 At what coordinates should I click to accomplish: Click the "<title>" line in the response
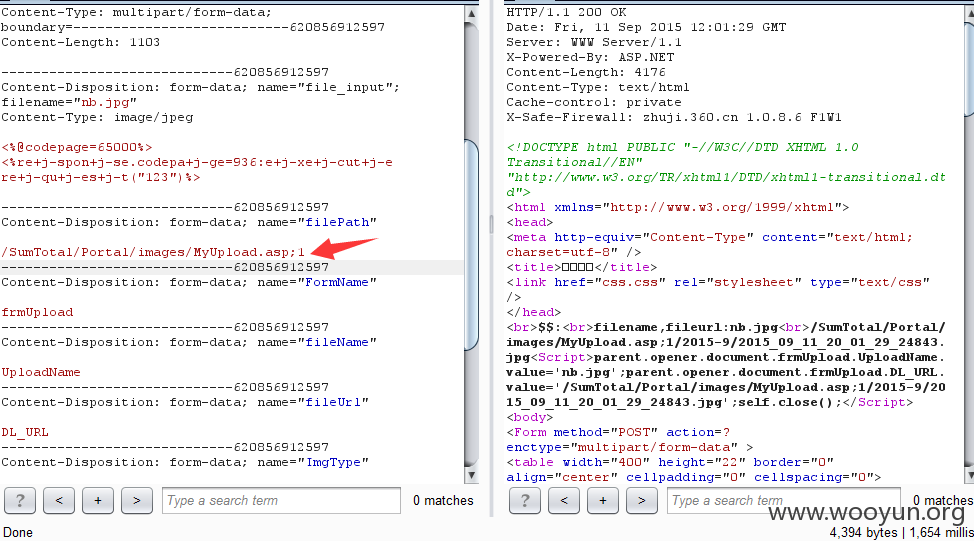(x=581, y=267)
